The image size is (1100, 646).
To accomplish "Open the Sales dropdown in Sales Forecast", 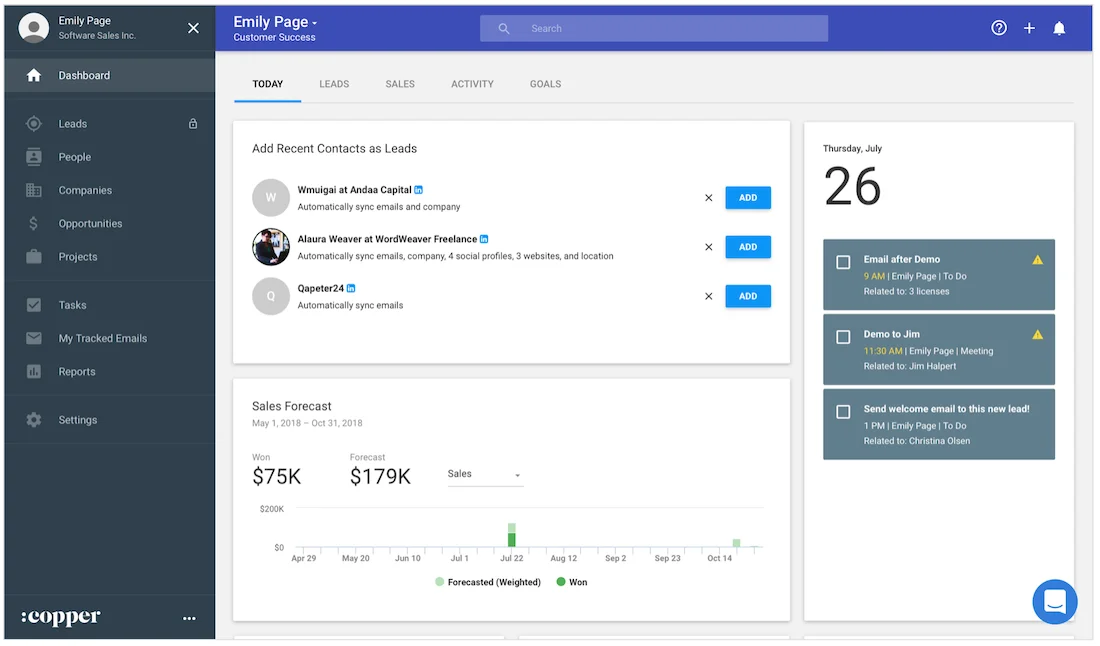I will (485, 474).
